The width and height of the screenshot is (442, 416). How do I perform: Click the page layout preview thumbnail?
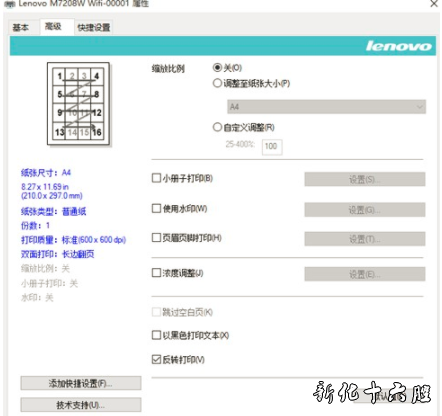coord(78,104)
